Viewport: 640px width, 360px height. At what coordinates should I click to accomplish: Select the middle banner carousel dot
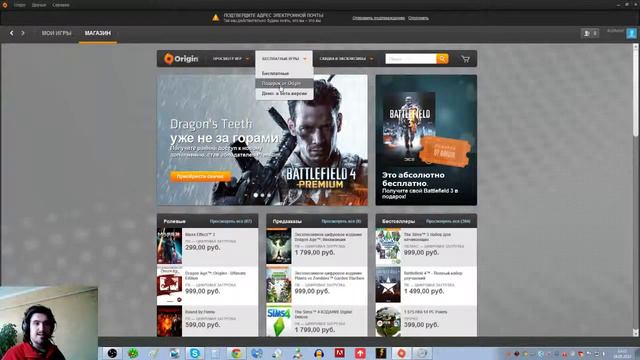pos(262,195)
